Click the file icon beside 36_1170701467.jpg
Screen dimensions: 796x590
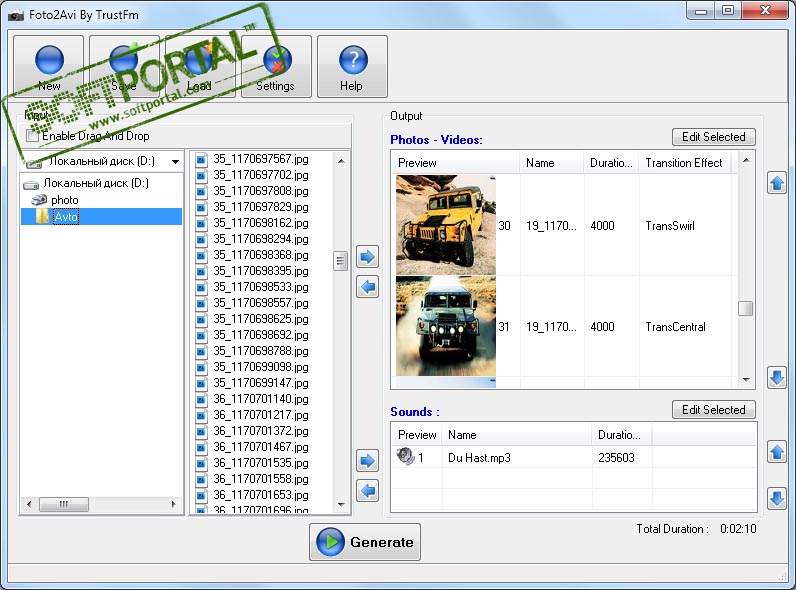tap(202, 448)
